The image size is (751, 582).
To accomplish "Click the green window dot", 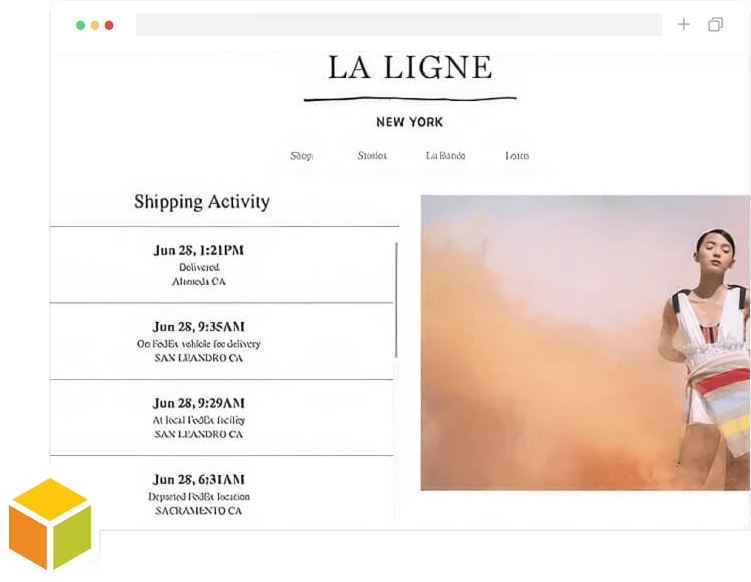I will tap(80, 25).
